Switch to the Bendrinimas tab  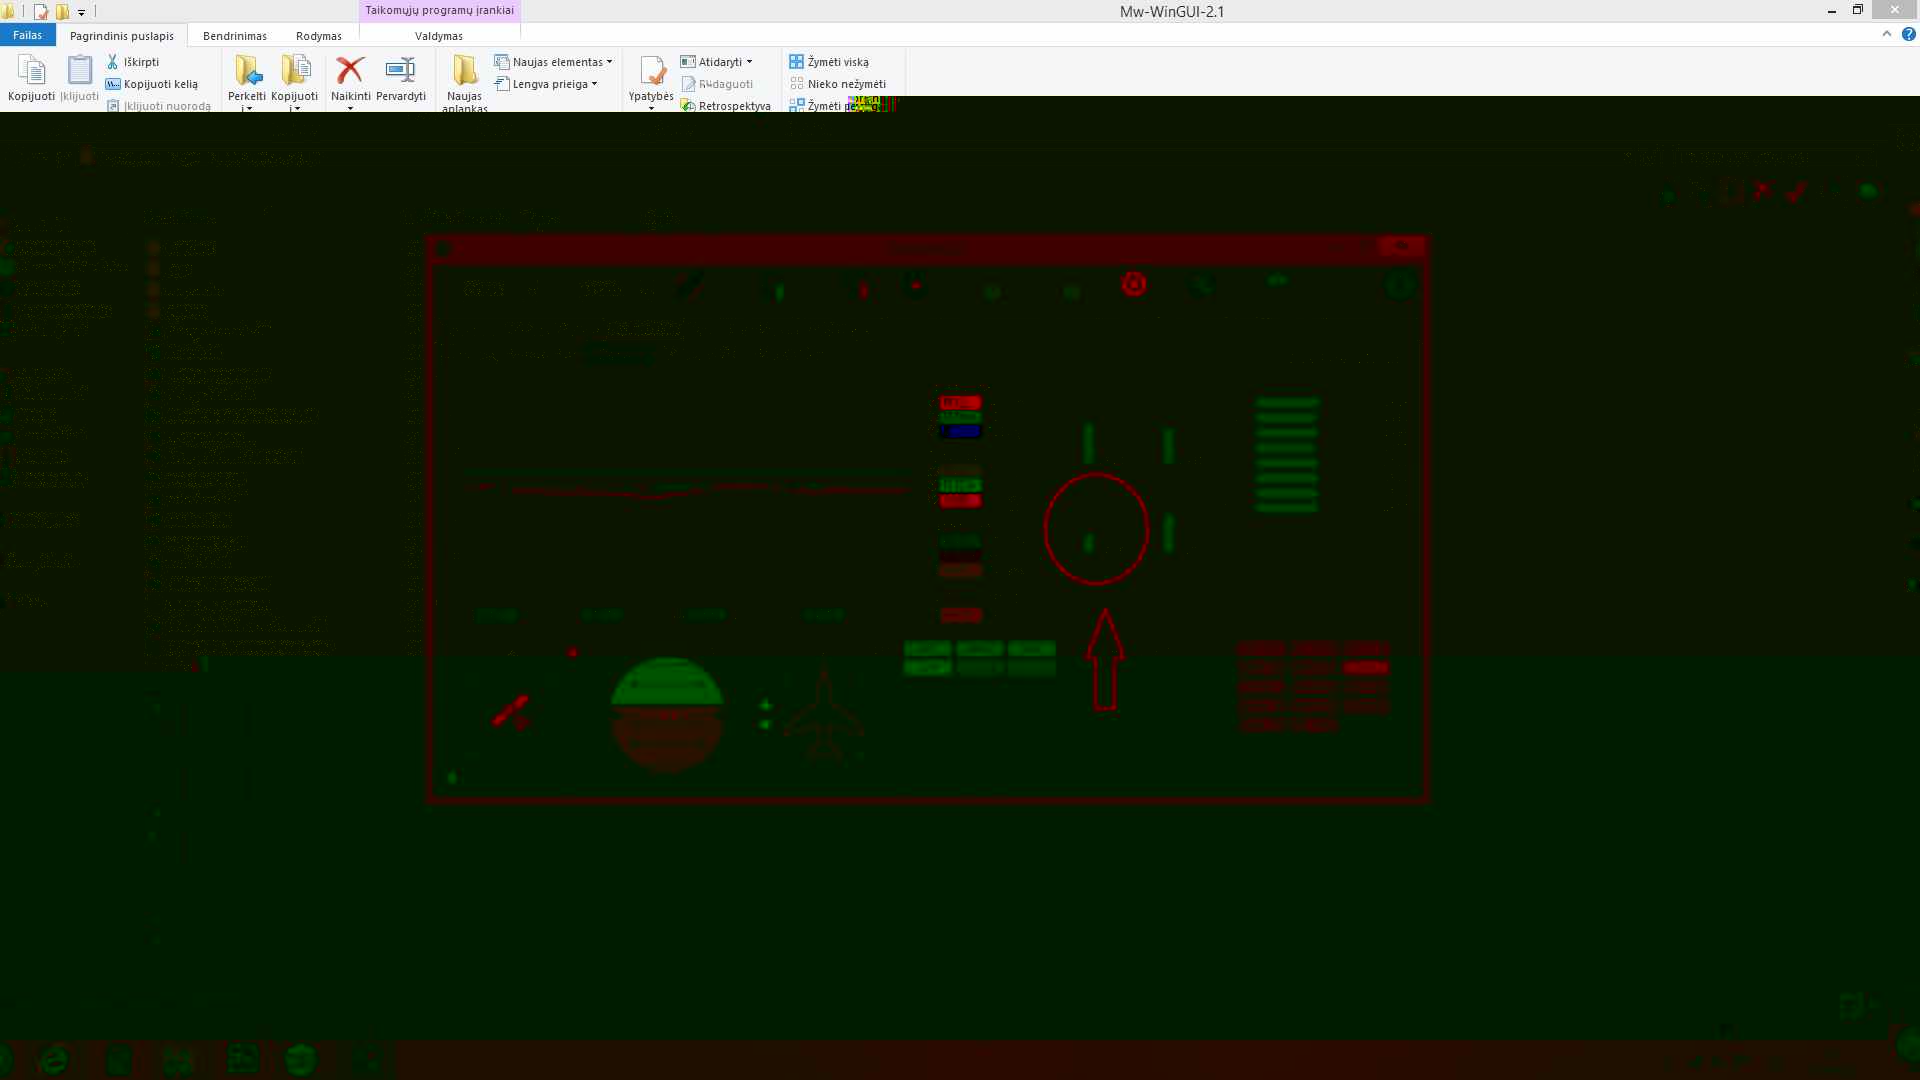[234, 36]
